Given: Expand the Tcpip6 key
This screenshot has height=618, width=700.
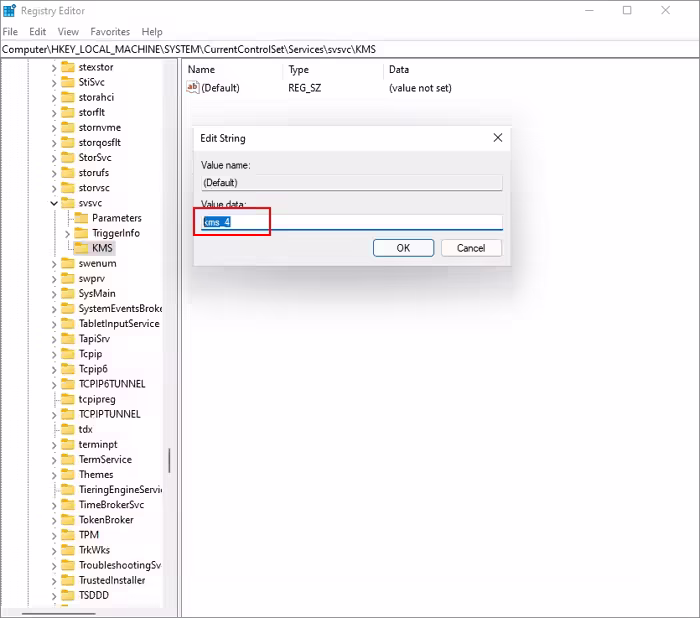Looking at the screenshot, I should (x=54, y=370).
